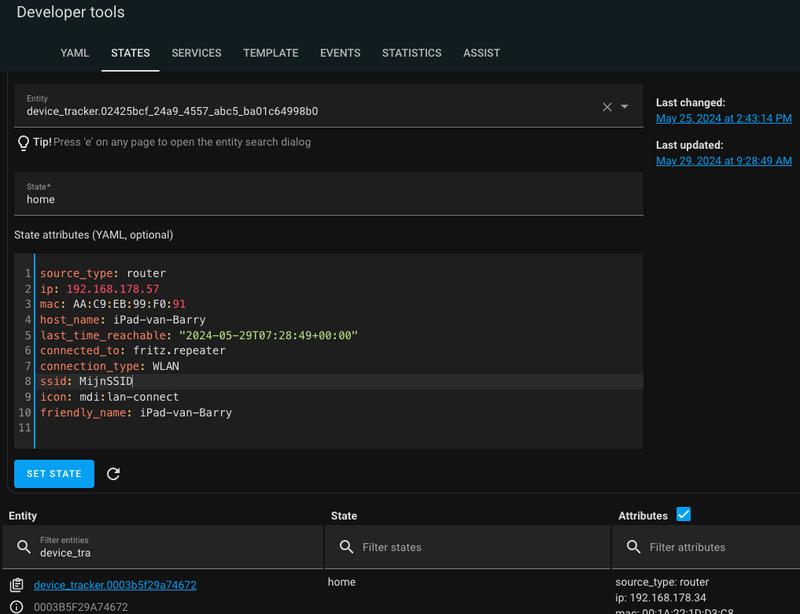800x614 pixels.
Task: Click search icon in Filter states
Action: click(346, 547)
